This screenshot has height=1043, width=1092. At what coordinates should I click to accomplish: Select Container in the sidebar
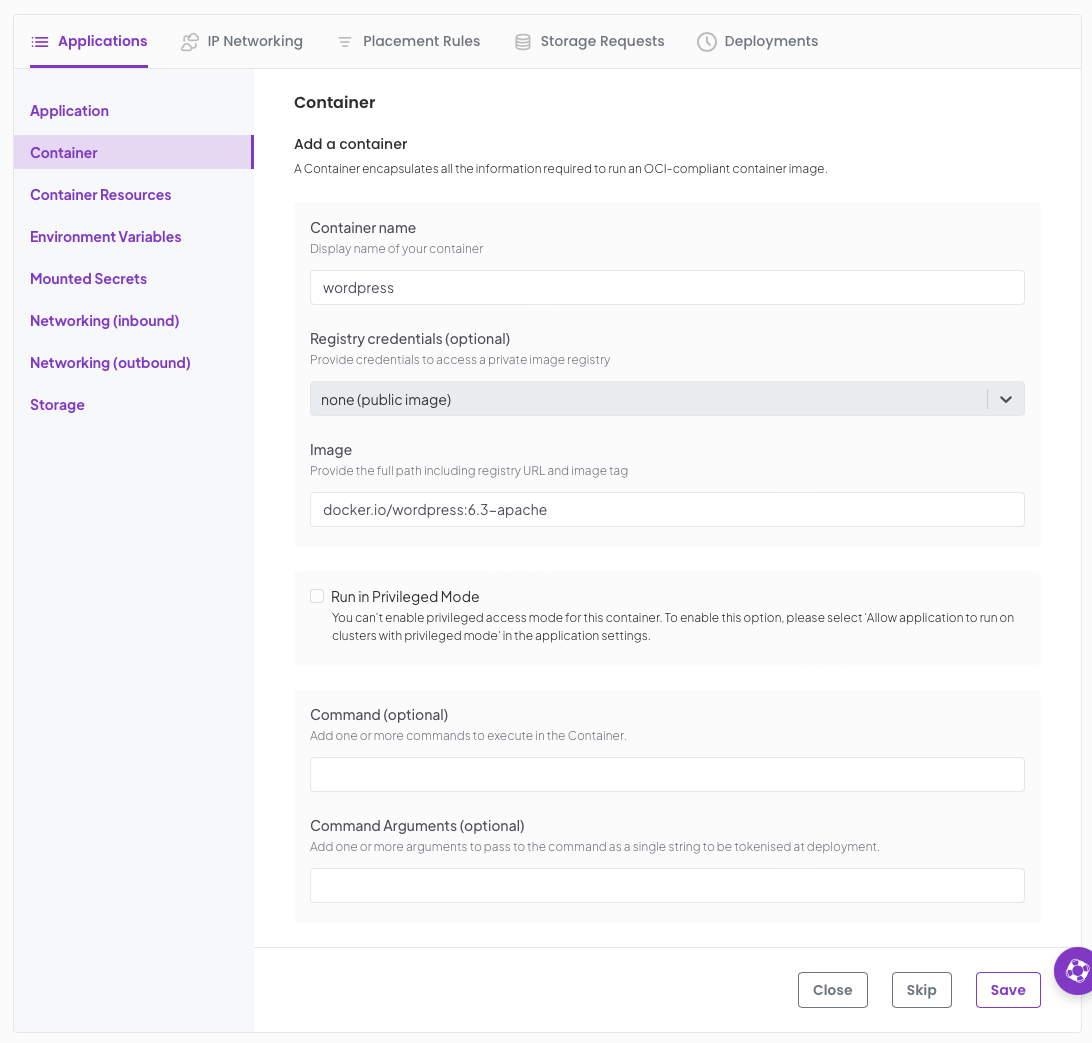[x=133, y=152]
